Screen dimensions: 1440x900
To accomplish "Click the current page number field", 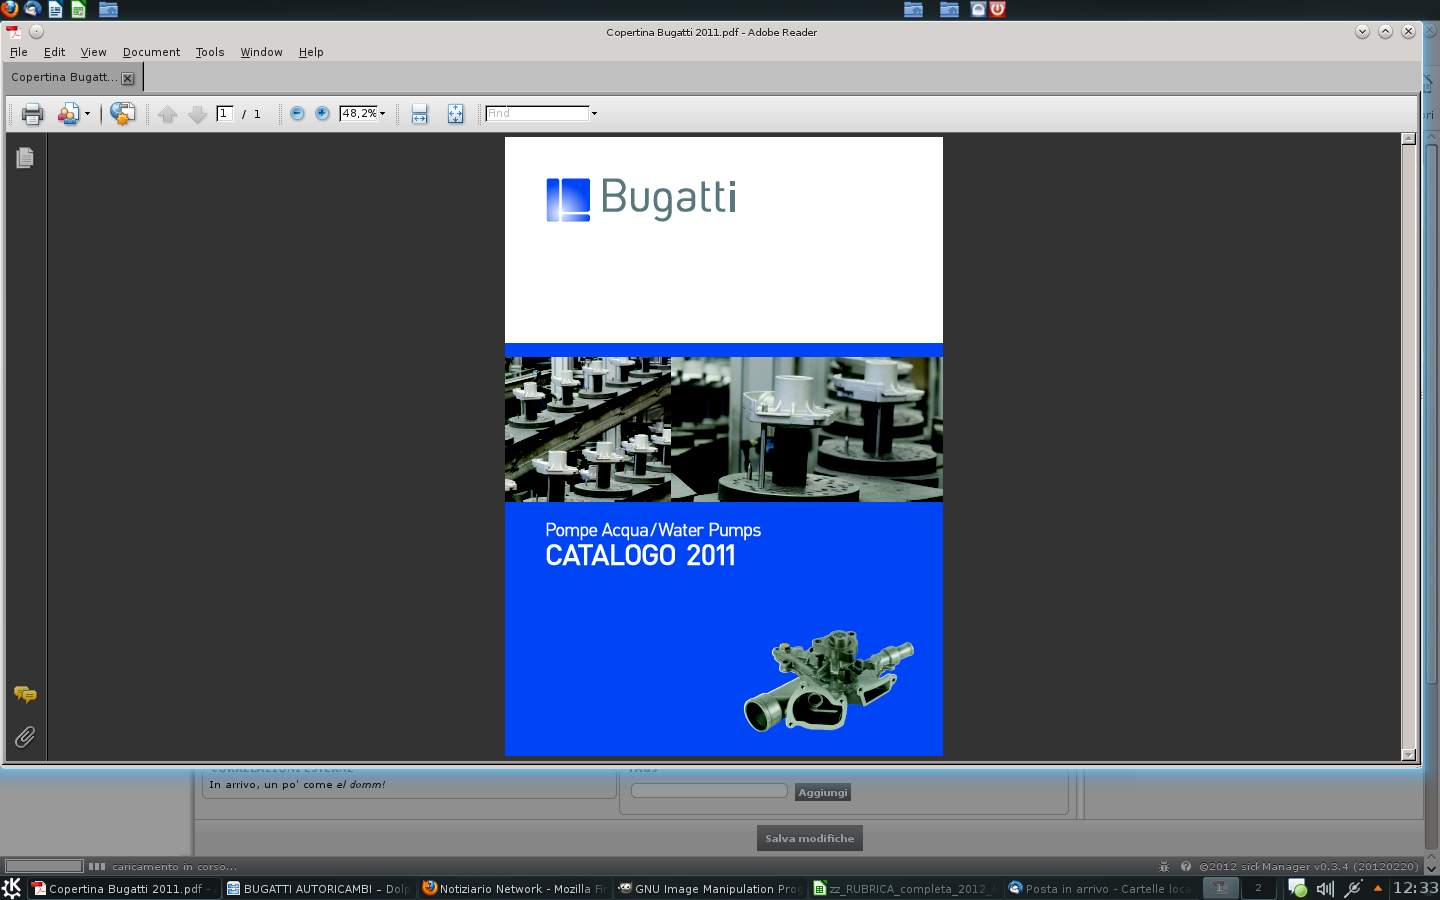I will (x=225, y=113).
